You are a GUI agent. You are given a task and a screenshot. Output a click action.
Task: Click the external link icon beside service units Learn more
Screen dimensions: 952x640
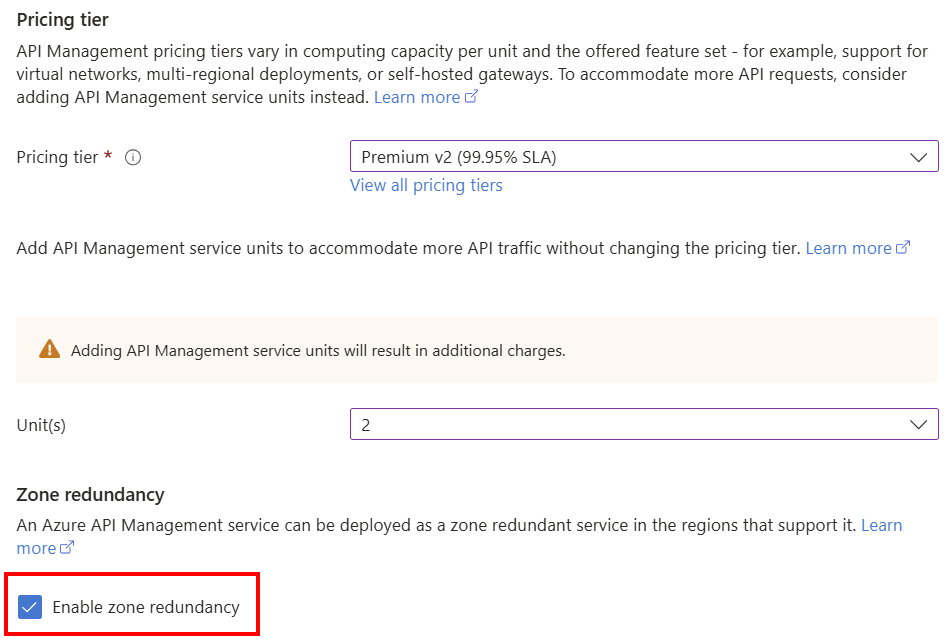[901, 247]
